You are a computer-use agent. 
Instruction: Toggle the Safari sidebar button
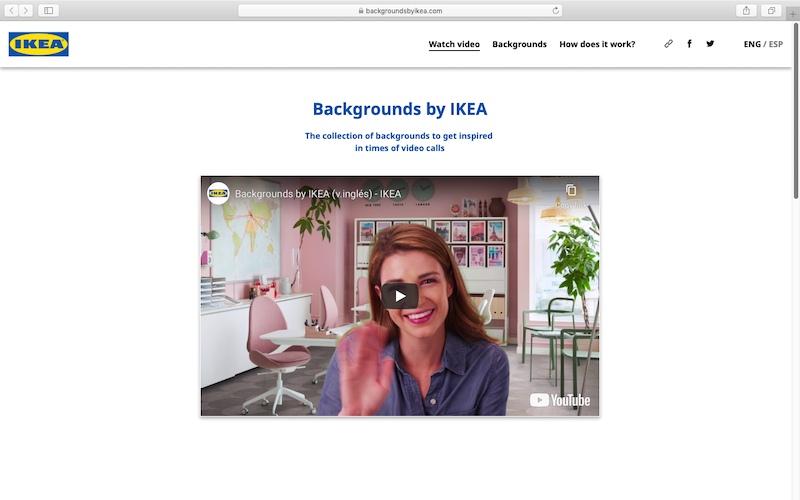coord(48,10)
